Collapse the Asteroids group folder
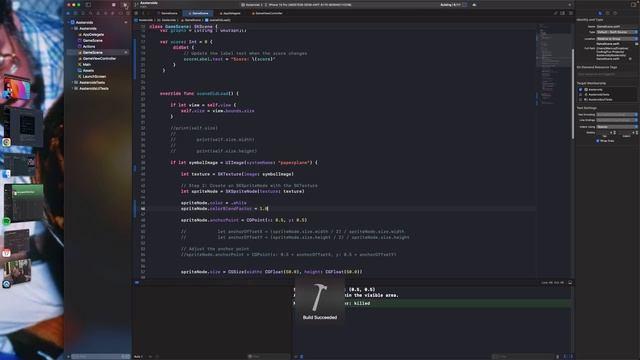This screenshot has height=360, width=640. 72,29
